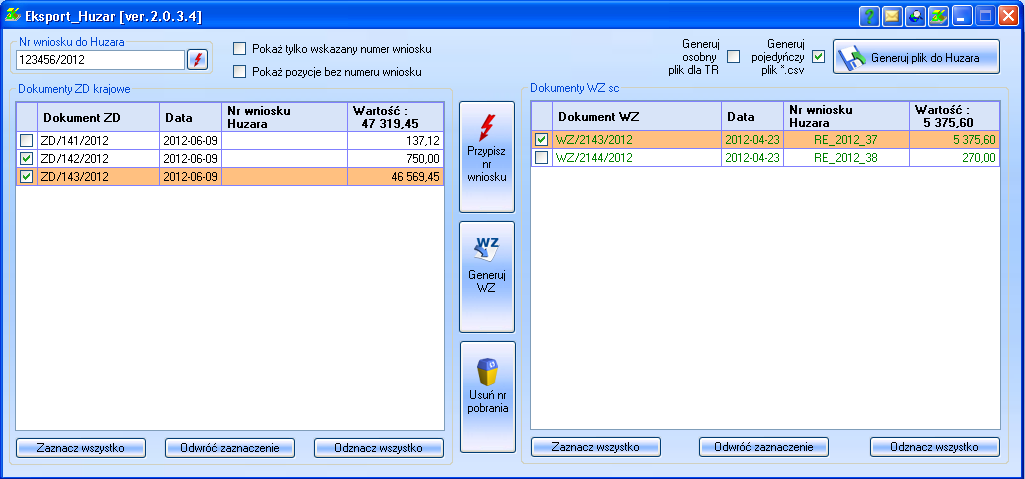The width and height of the screenshot is (1025, 479).
Task: Click right 'Odwróć zaznaczenie' under WZ documents
Action: [764, 447]
